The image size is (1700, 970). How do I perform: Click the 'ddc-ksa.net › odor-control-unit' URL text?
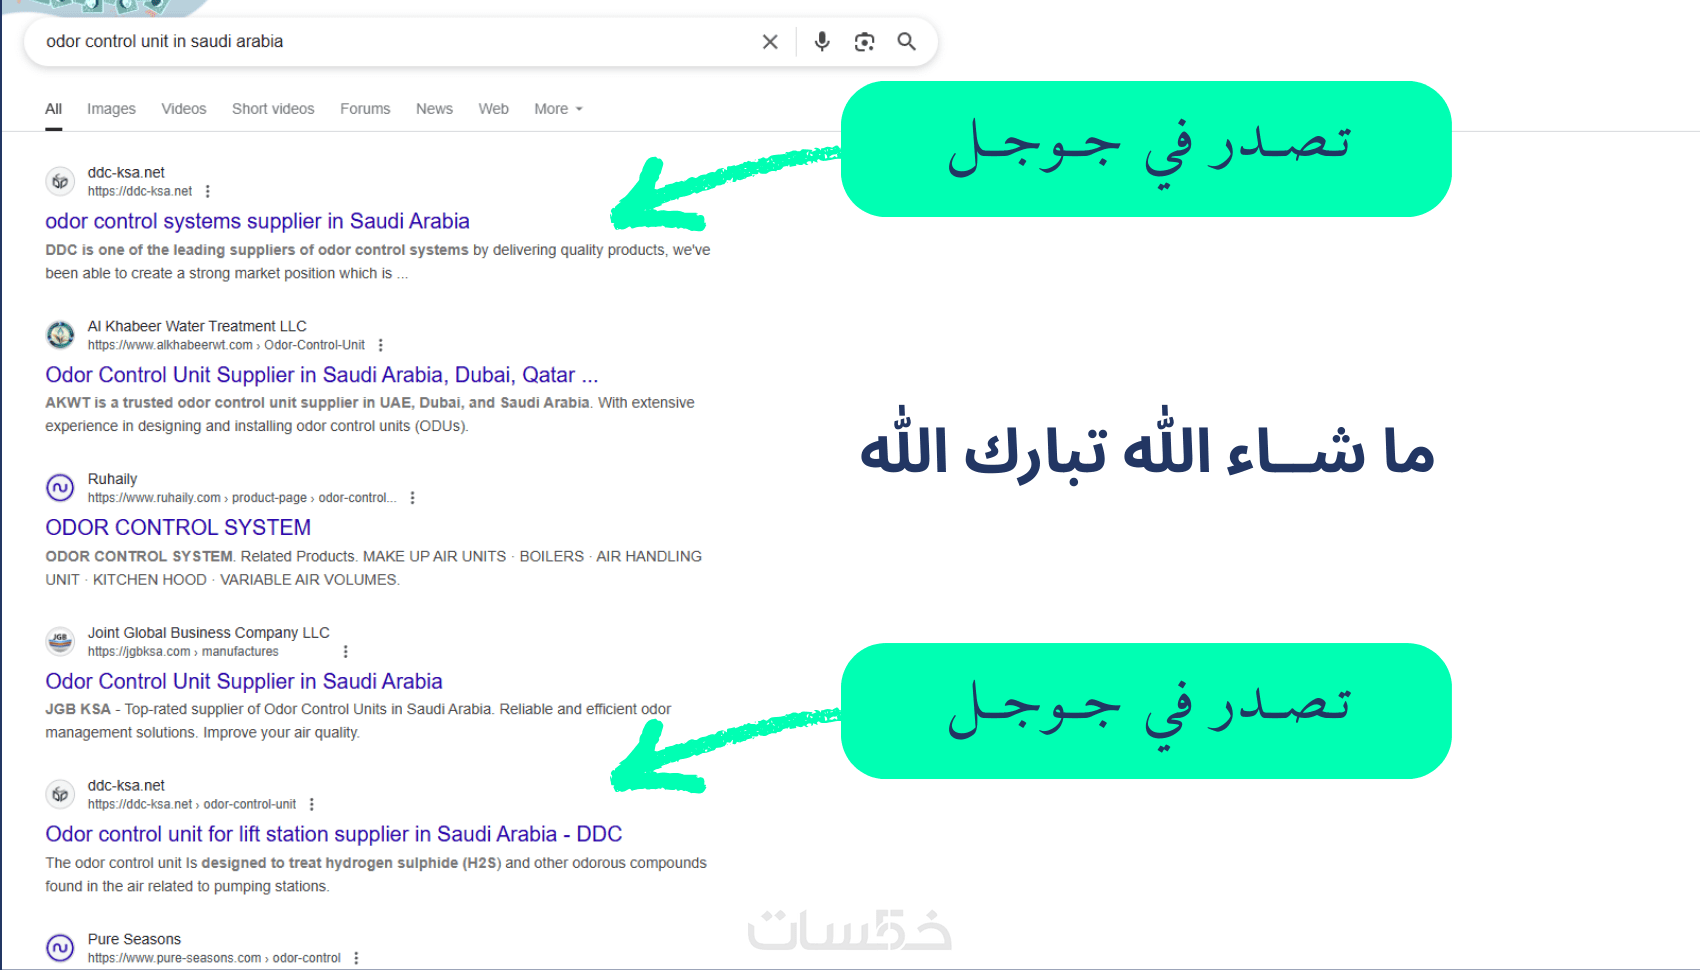coord(192,804)
